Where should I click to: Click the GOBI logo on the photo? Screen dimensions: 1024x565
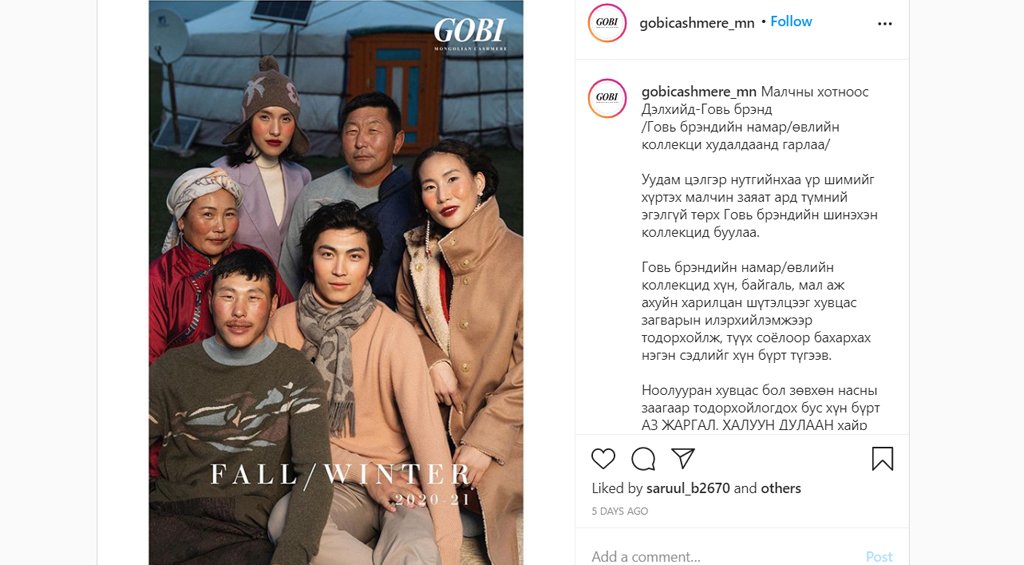tap(470, 33)
